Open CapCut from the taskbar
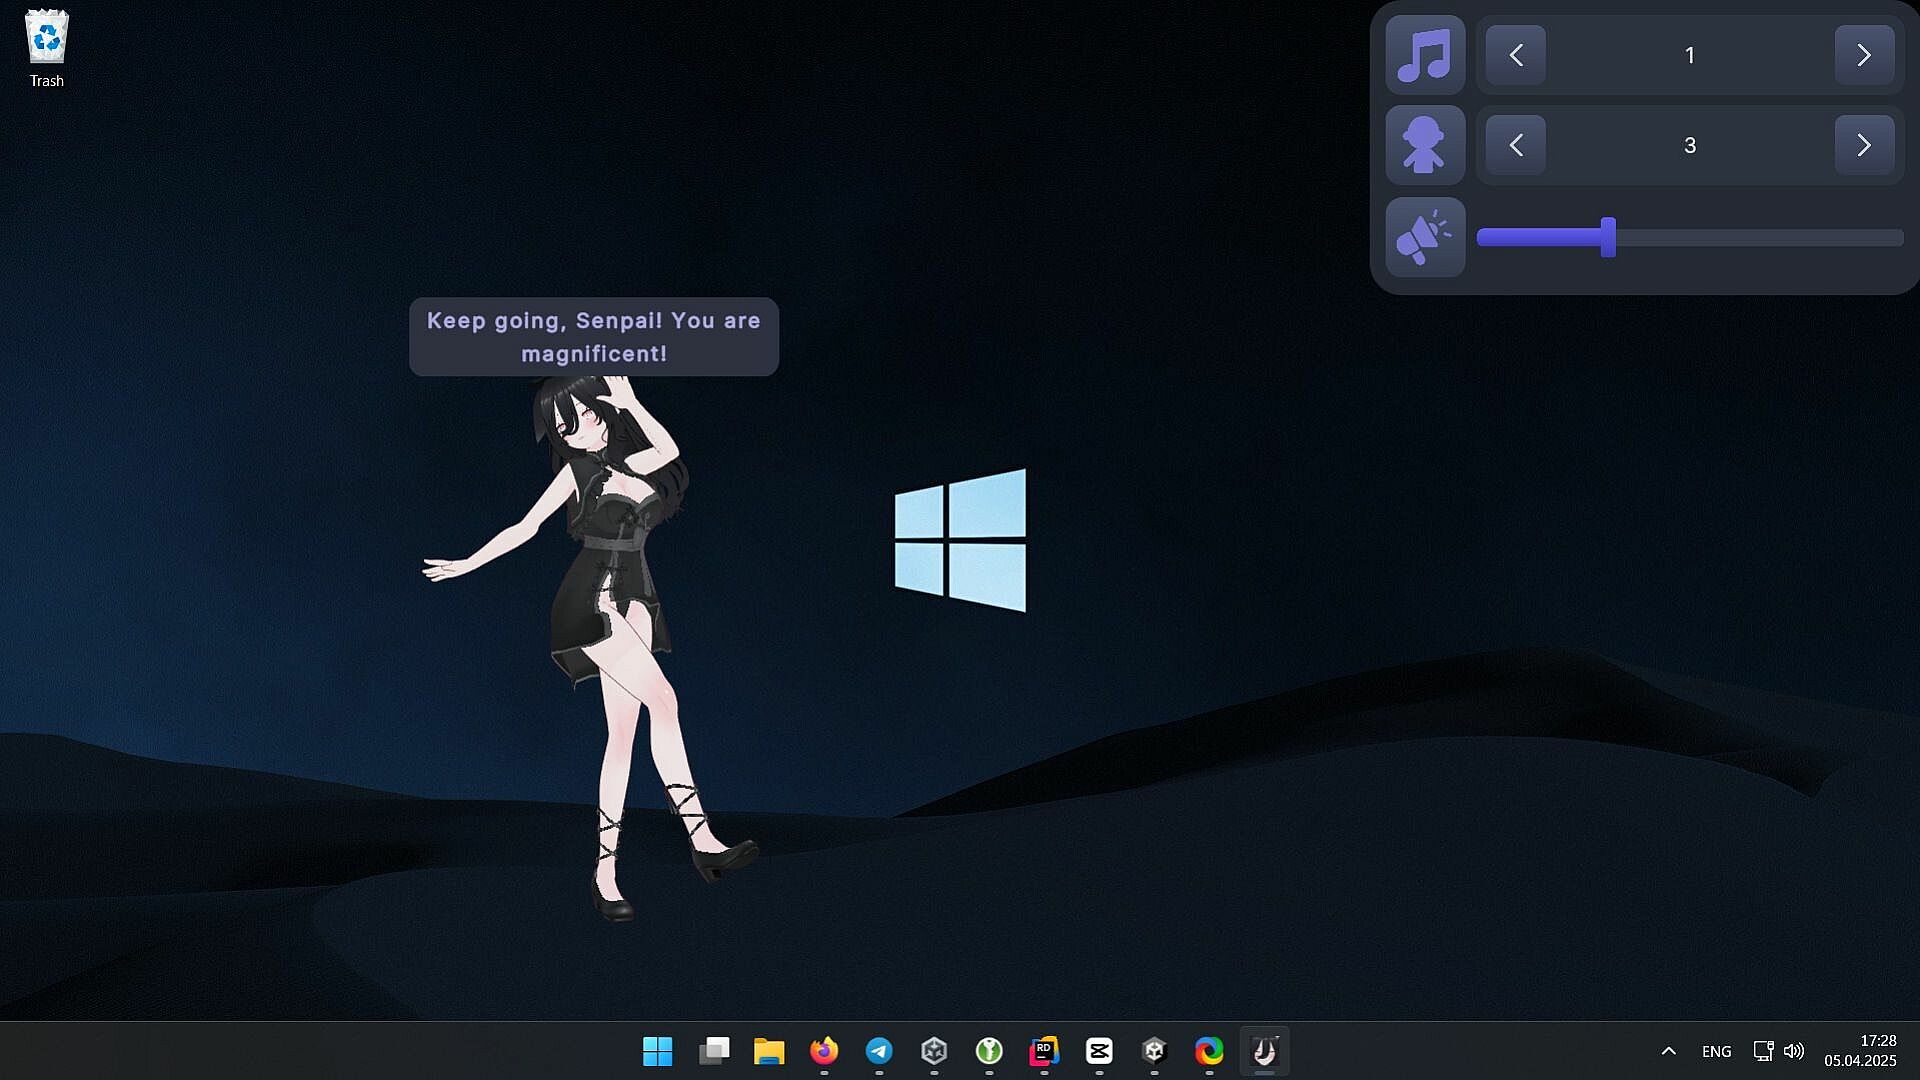 click(1099, 1051)
